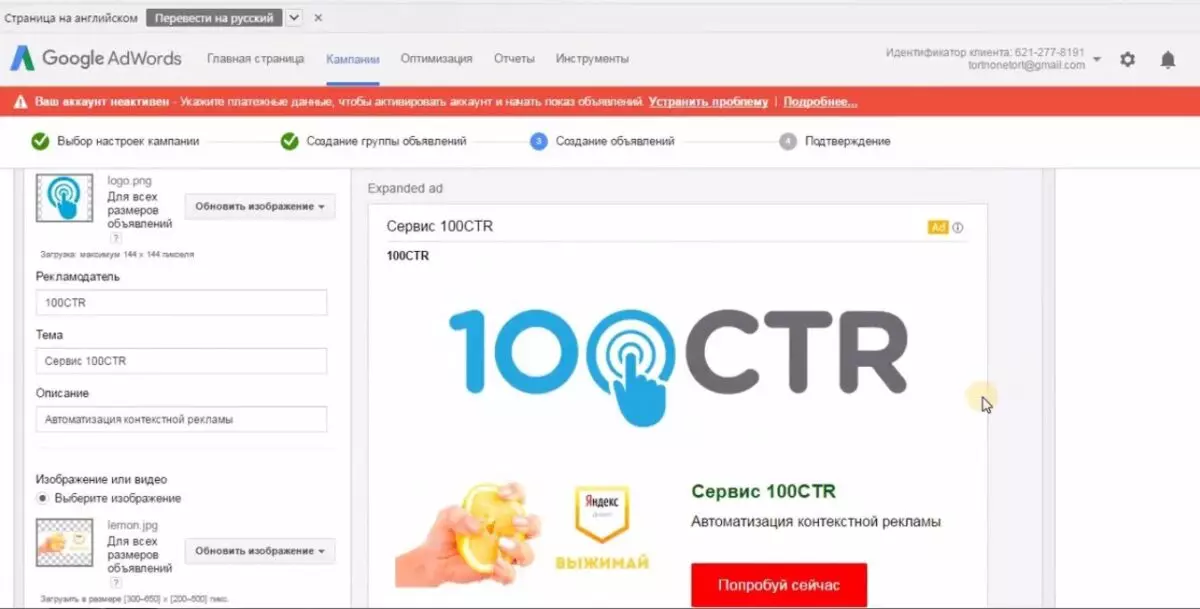Open the translate options dropdown arrow
The width and height of the screenshot is (1200, 609).
pyautogui.click(x=294, y=18)
